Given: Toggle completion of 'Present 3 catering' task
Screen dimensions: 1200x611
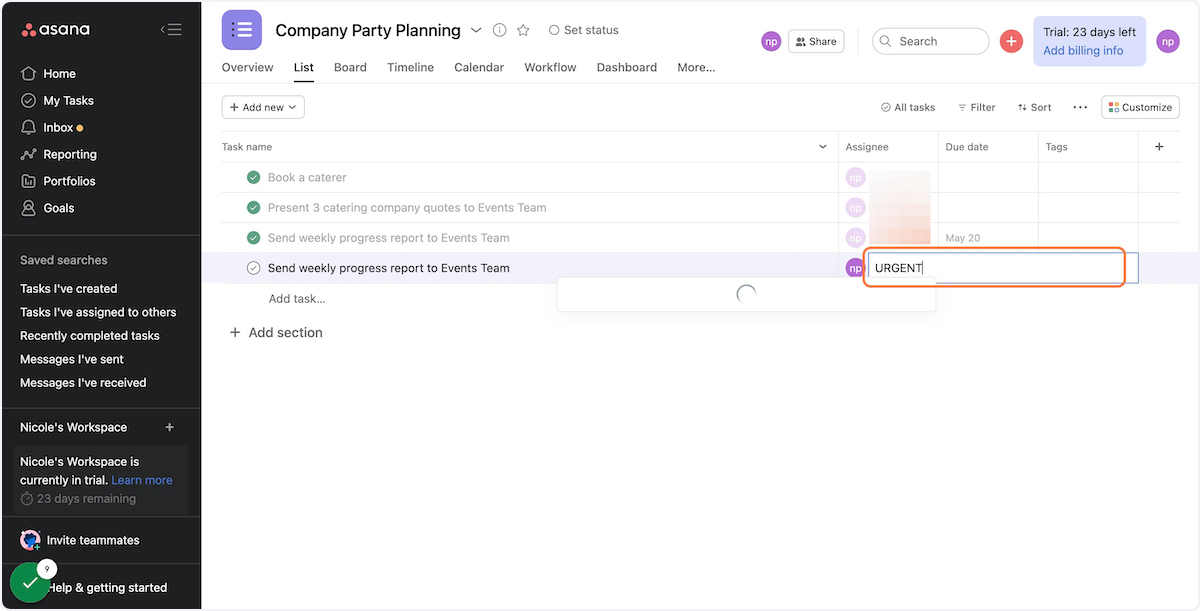Looking at the screenshot, I should 254,208.
